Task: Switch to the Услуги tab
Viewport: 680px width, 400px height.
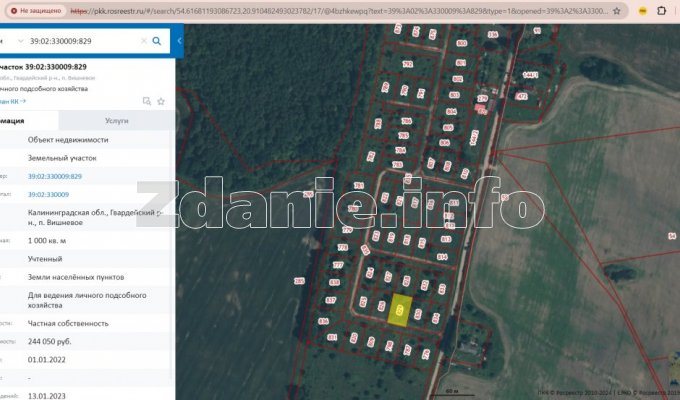Action: pyautogui.click(x=117, y=121)
